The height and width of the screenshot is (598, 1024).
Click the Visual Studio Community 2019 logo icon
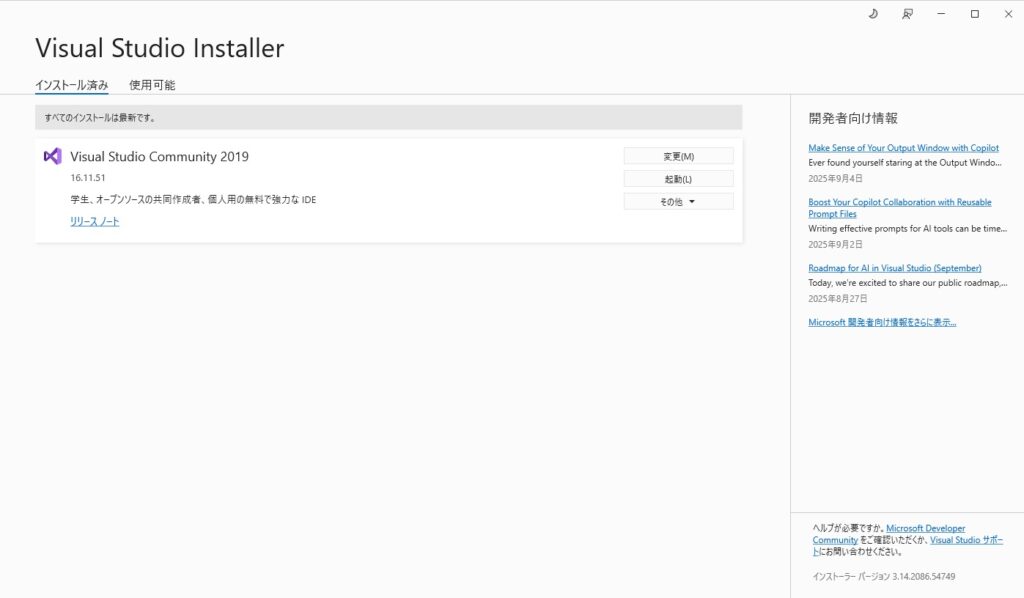(53, 156)
